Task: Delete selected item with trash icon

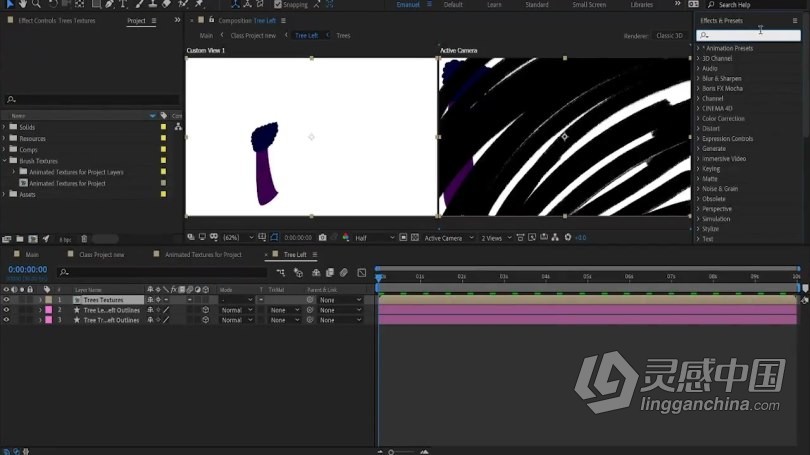Action: pos(84,239)
